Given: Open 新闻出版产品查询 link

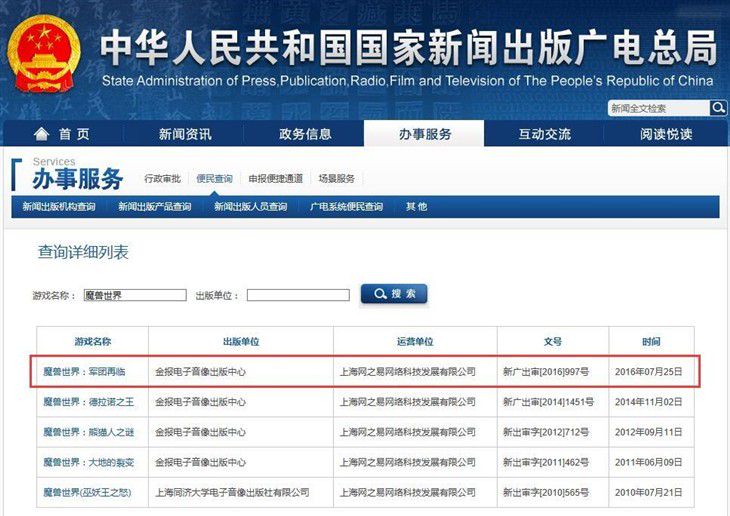Looking at the screenshot, I should click(155, 206).
